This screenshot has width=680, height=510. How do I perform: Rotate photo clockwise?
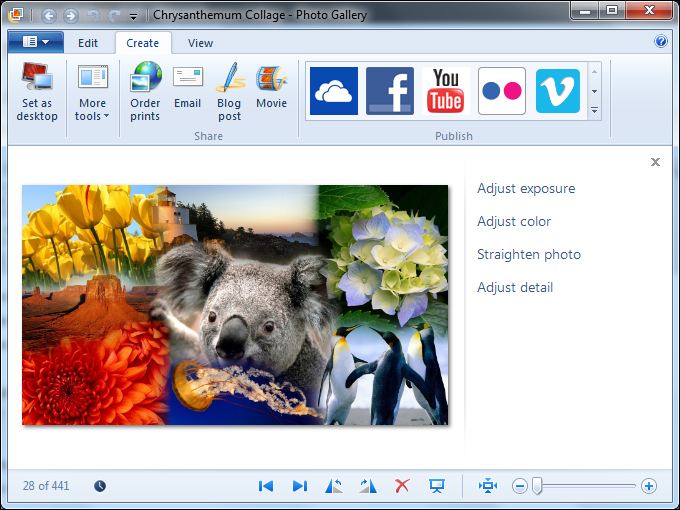pyautogui.click(x=368, y=486)
